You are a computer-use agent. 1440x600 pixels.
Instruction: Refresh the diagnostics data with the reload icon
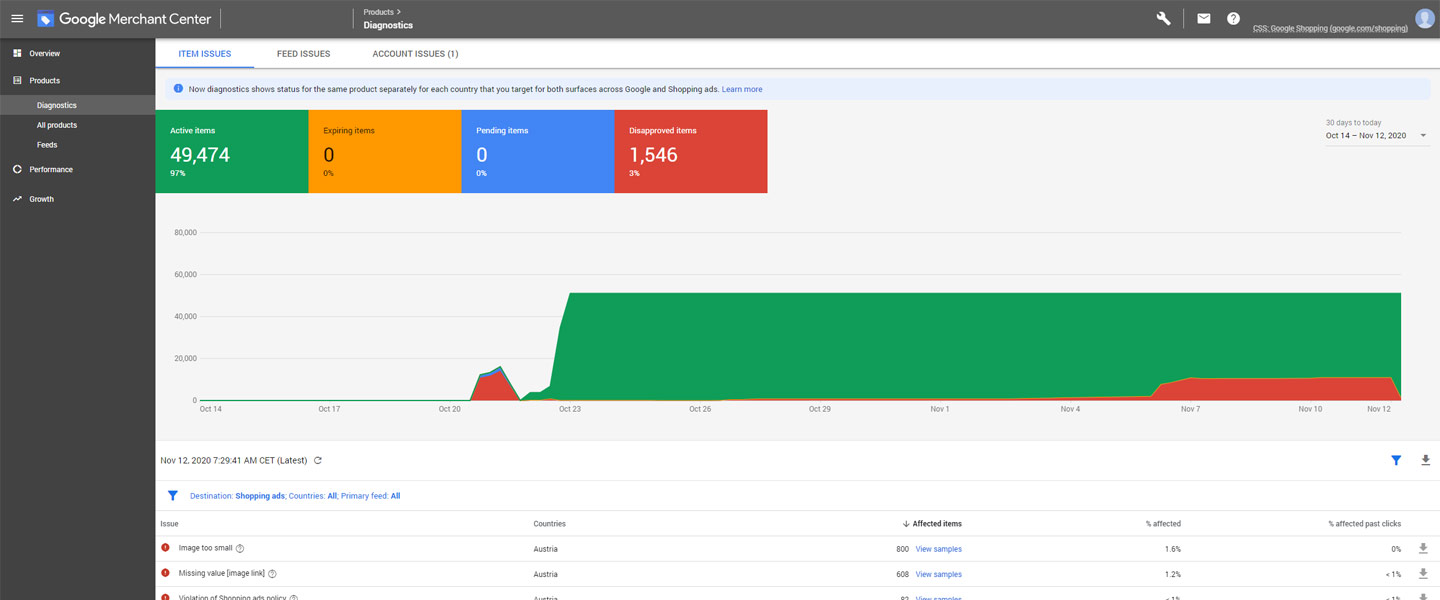click(x=317, y=460)
